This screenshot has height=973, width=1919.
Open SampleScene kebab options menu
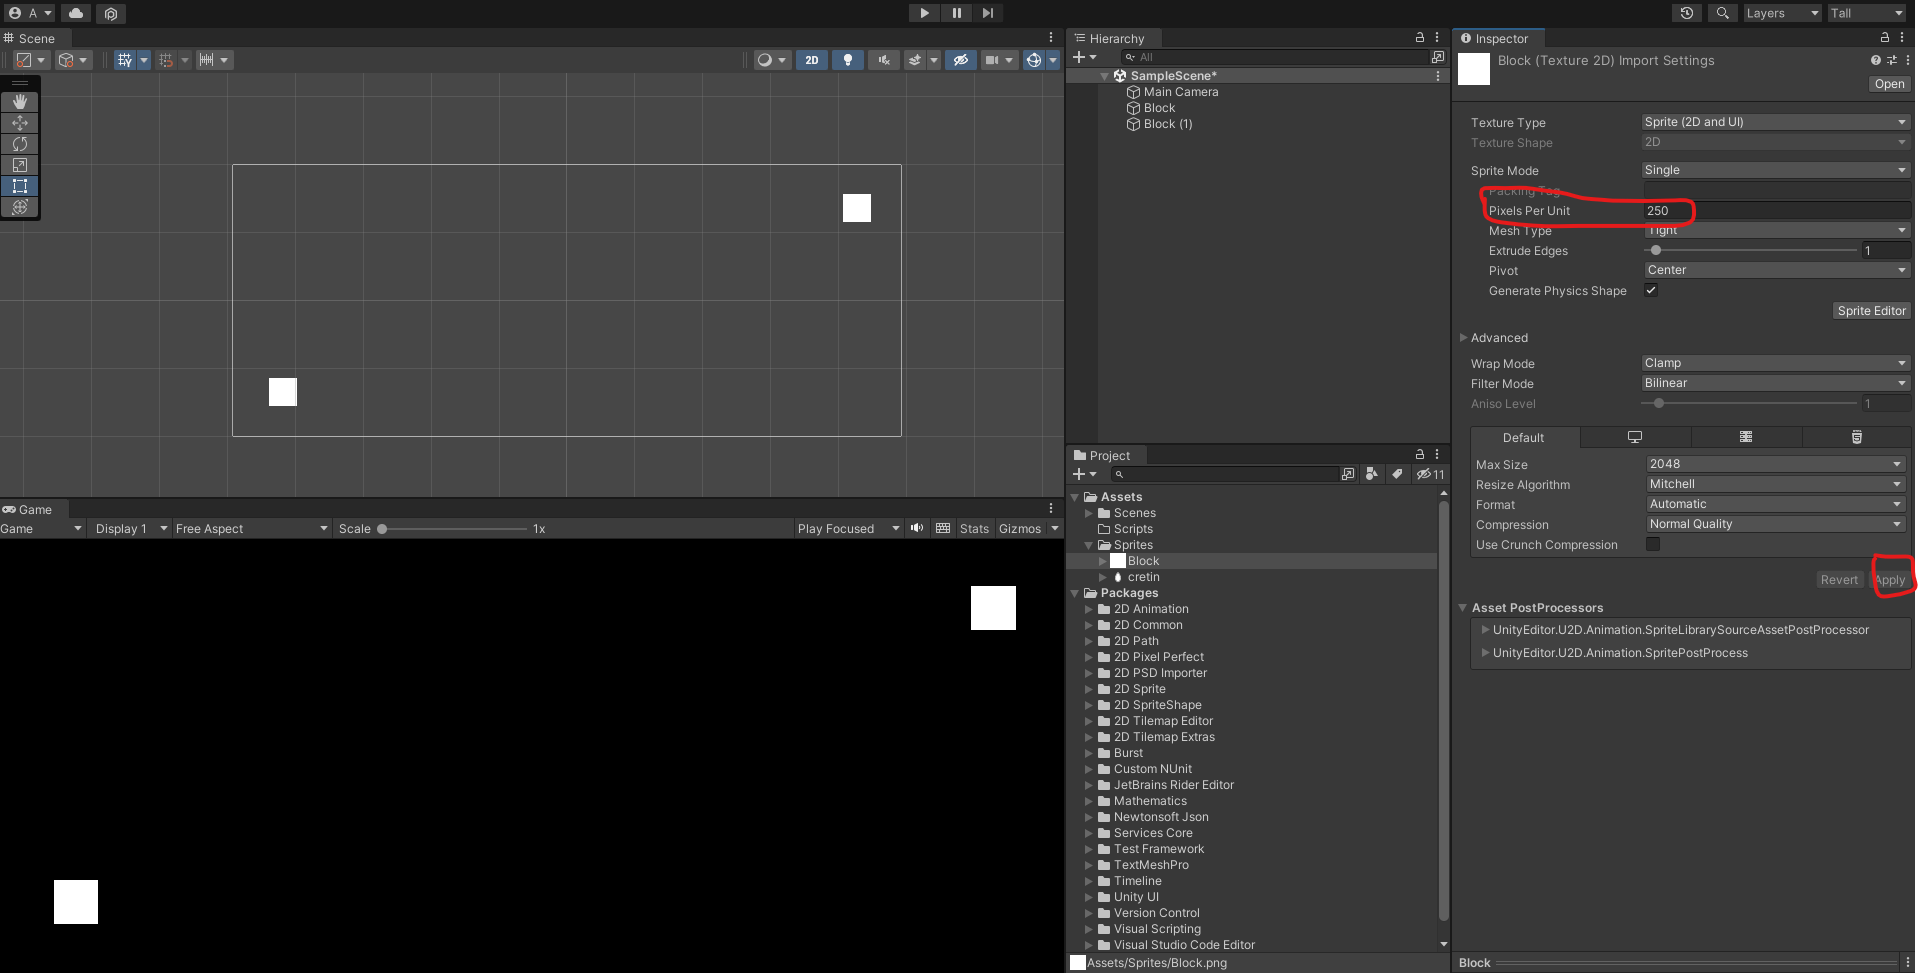click(x=1438, y=76)
